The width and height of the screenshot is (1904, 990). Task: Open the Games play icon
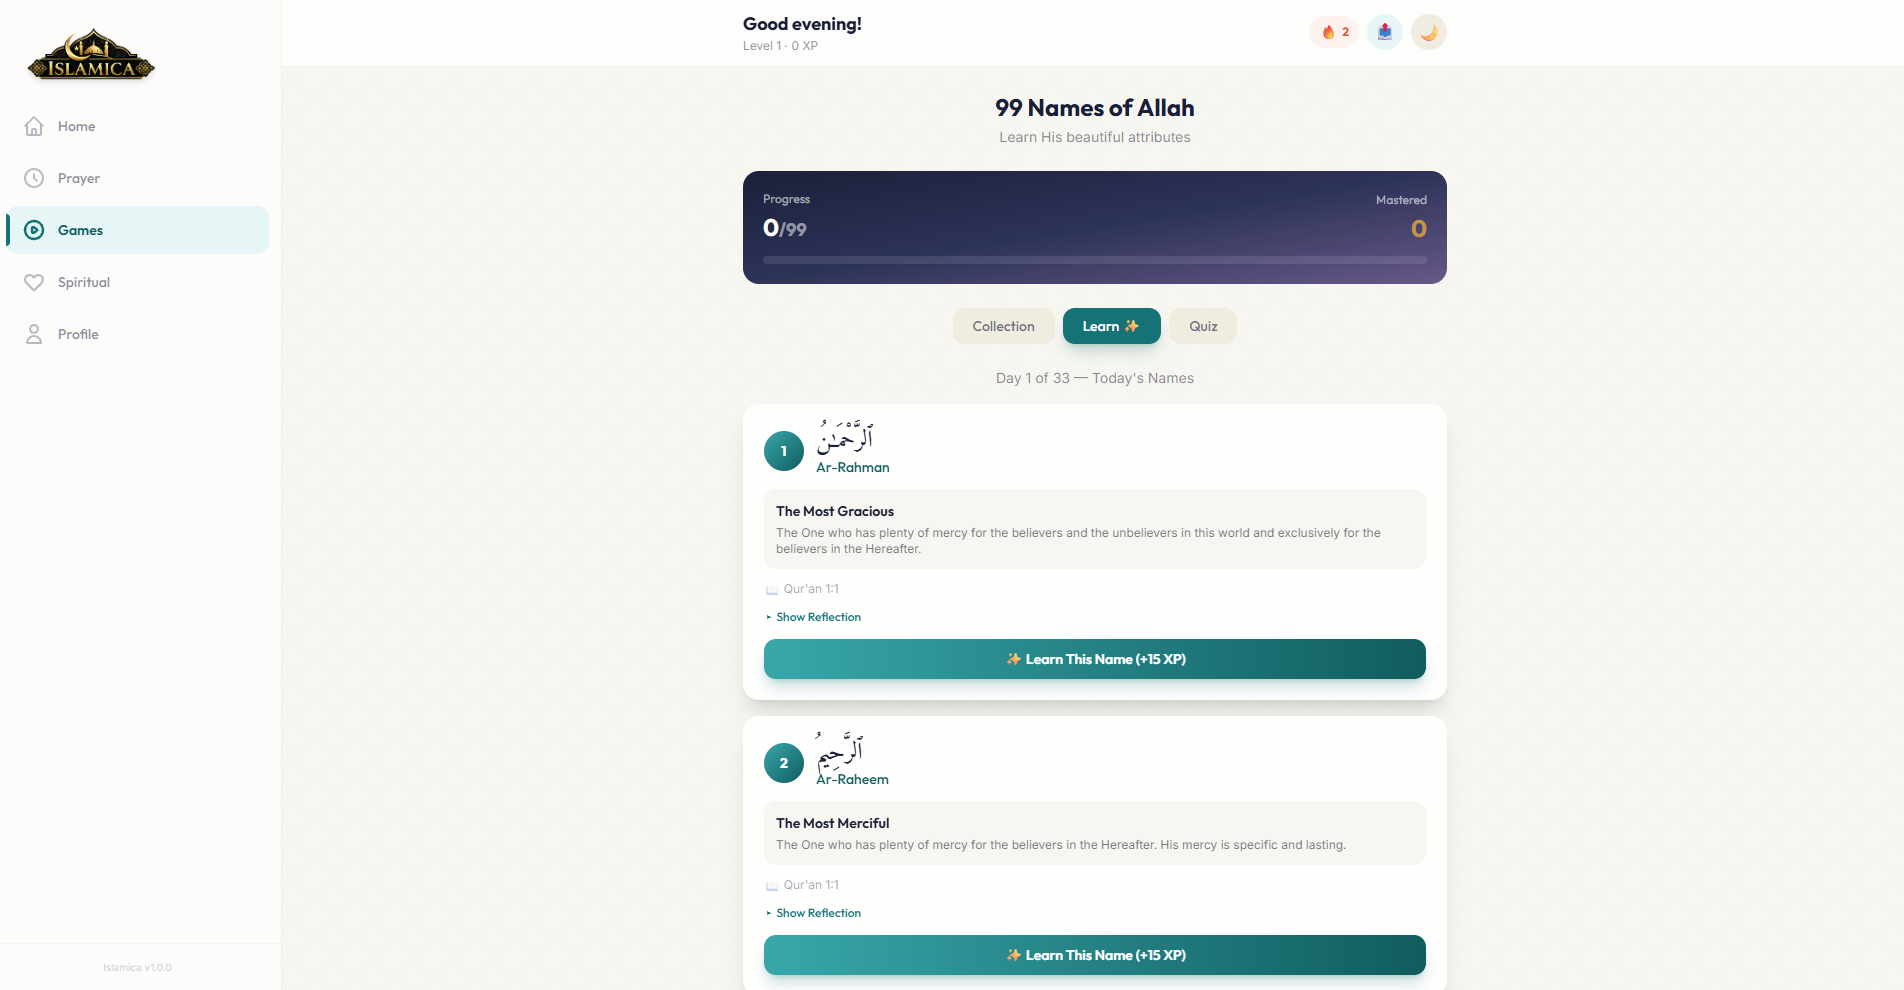coord(33,230)
